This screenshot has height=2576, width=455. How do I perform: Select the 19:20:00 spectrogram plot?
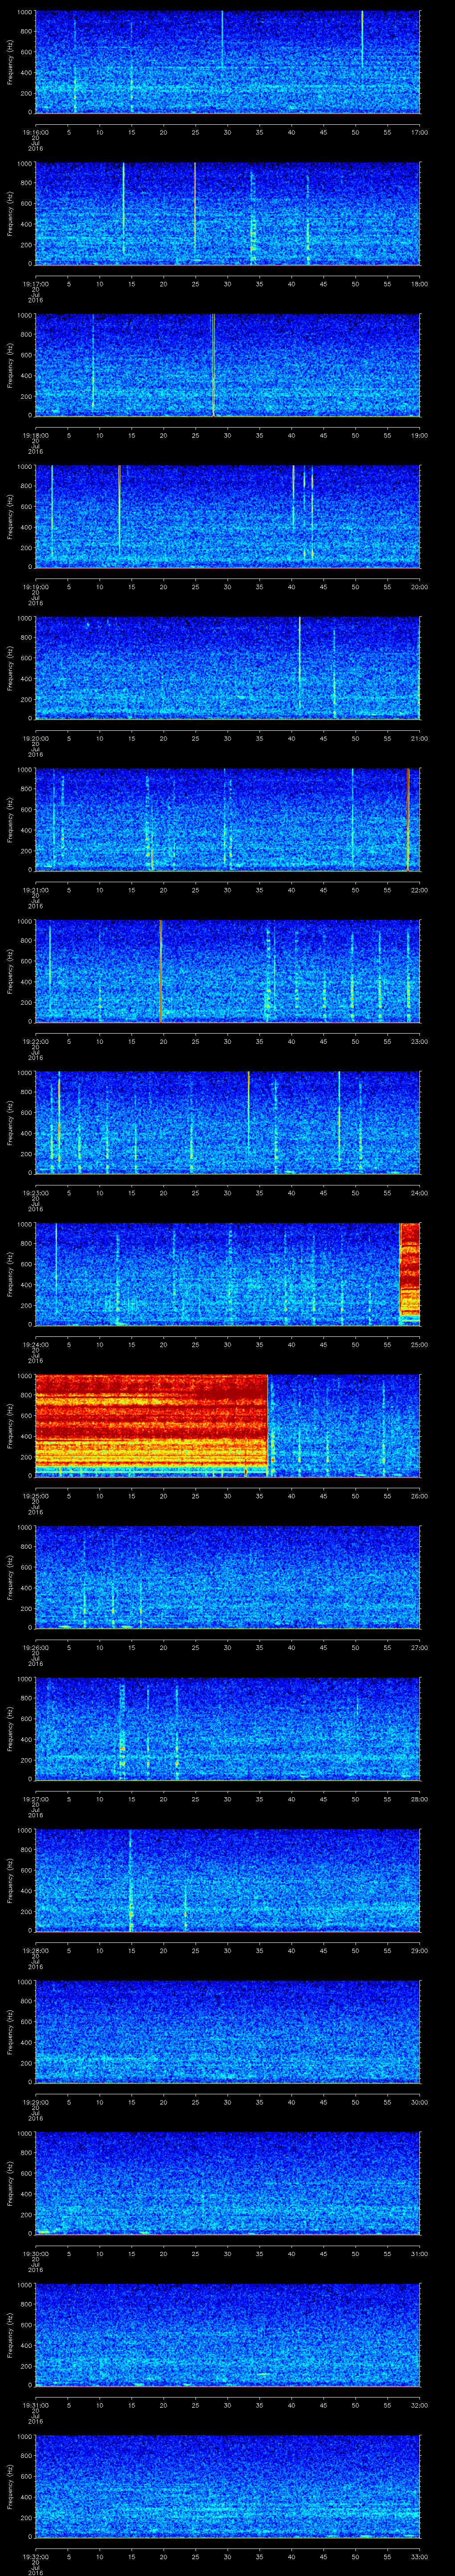[228, 668]
